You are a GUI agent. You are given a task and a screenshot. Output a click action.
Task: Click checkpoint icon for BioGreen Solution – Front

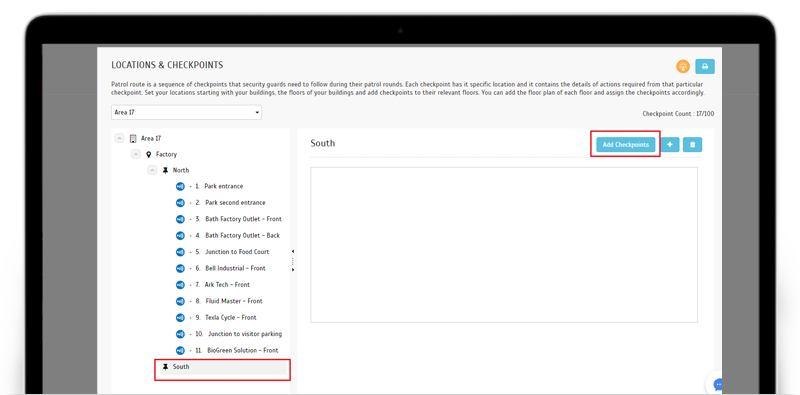[x=180, y=350]
